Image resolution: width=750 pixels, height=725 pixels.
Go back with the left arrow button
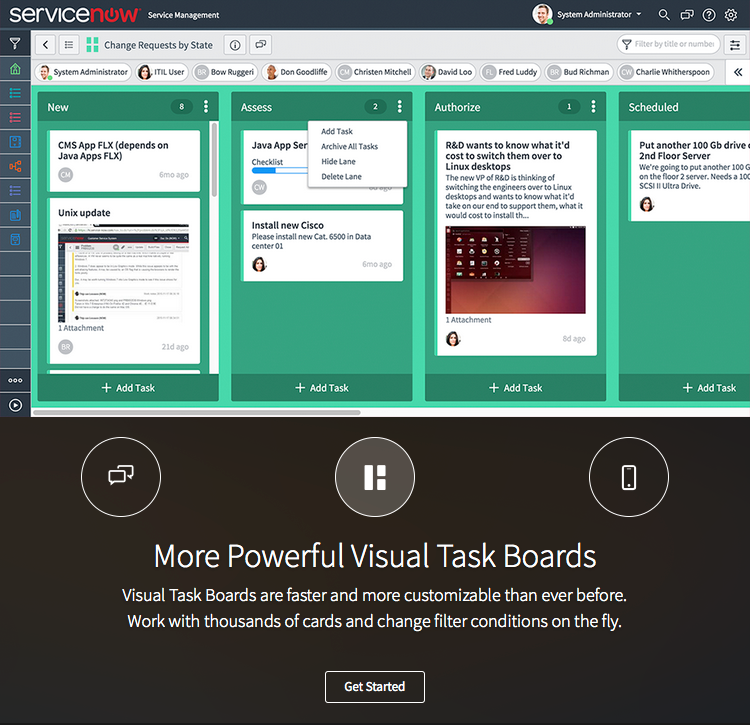(45, 45)
